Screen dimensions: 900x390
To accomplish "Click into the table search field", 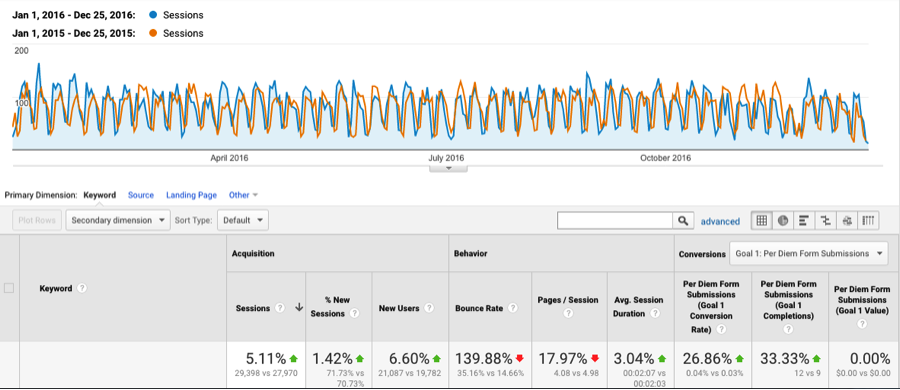I will pyautogui.click(x=615, y=221).
